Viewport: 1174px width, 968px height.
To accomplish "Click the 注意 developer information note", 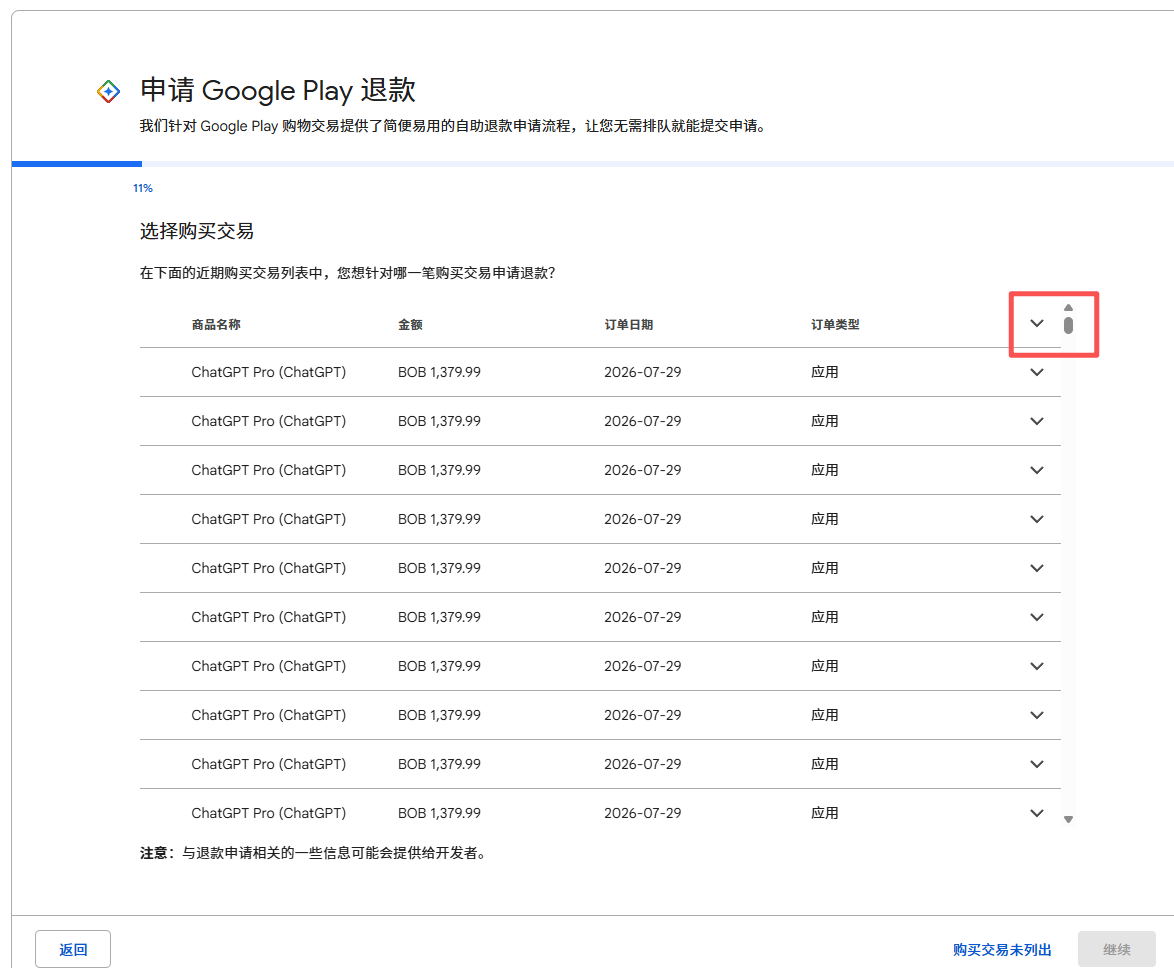I will pyautogui.click(x=314, y=853).
